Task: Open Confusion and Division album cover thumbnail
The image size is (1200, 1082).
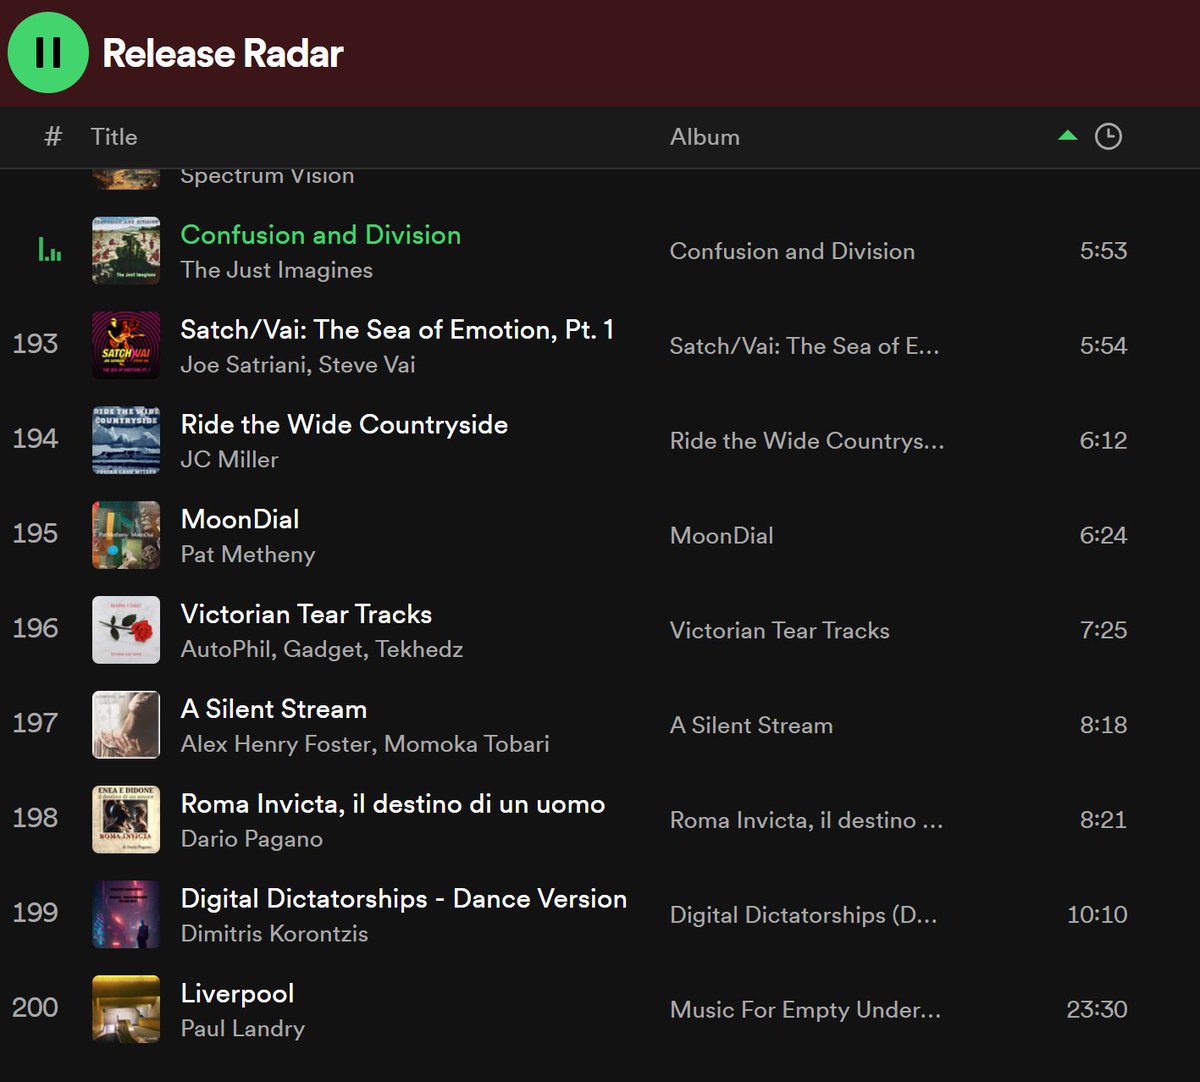Action: pyautogui.click(x=126, y=251)
